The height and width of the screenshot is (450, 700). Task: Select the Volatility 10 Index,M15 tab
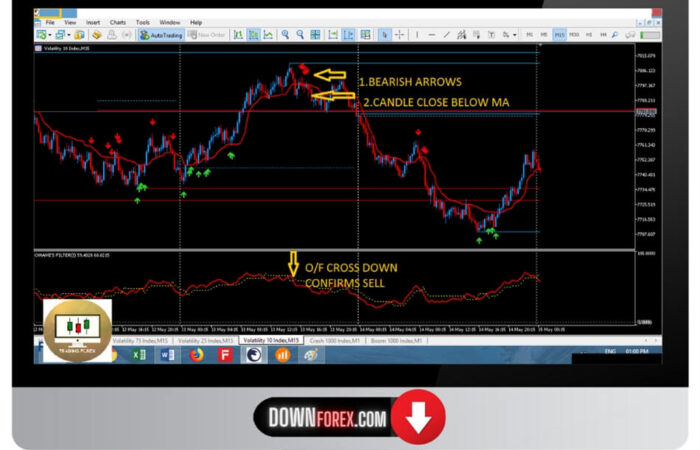point(271,340)
